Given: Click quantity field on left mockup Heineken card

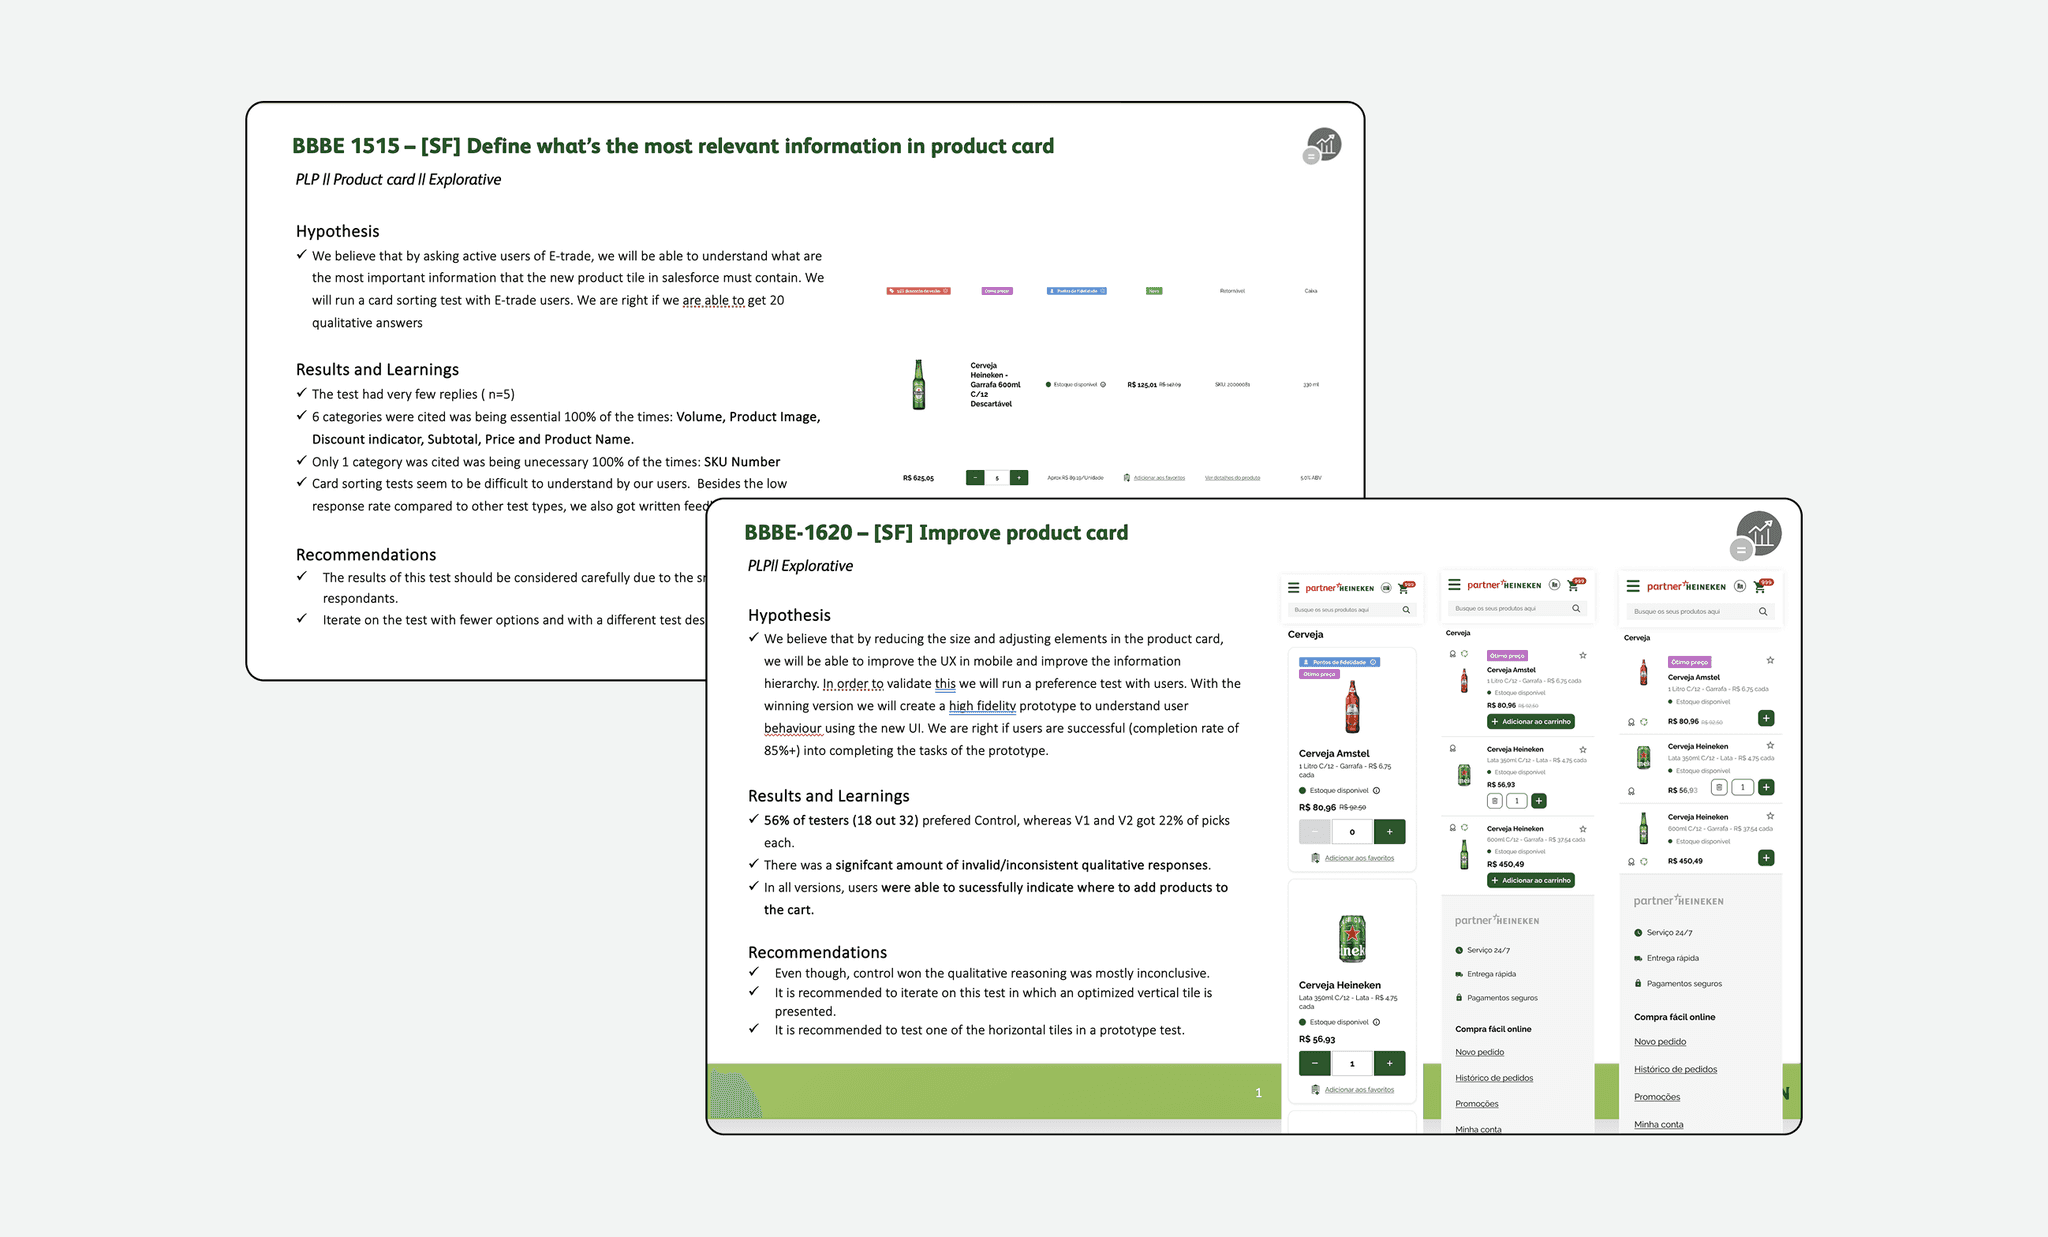Looking at the screenshot, I should 1352,1064.
